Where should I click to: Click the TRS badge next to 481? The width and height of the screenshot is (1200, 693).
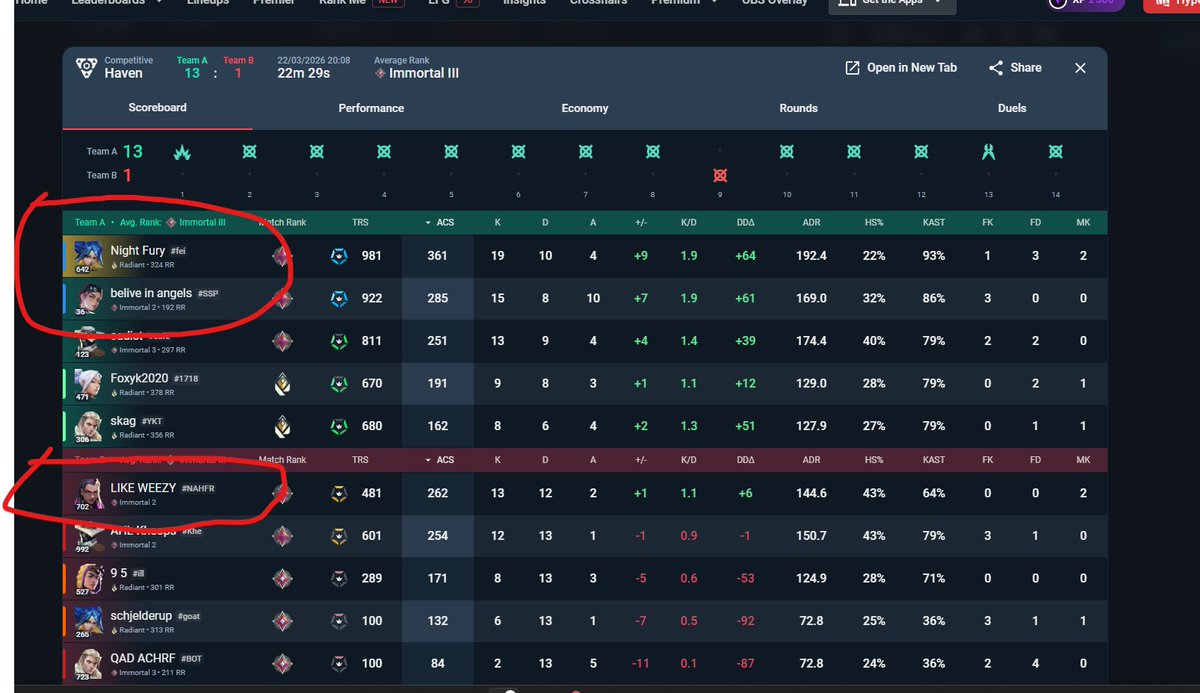340,493
